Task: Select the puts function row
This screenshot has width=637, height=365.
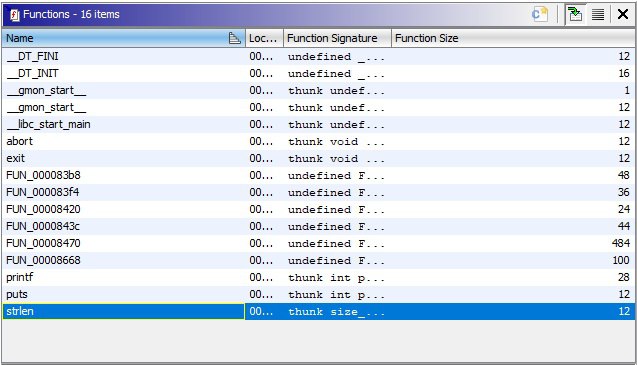Action: pyautogui.click(x=318, y=294)
